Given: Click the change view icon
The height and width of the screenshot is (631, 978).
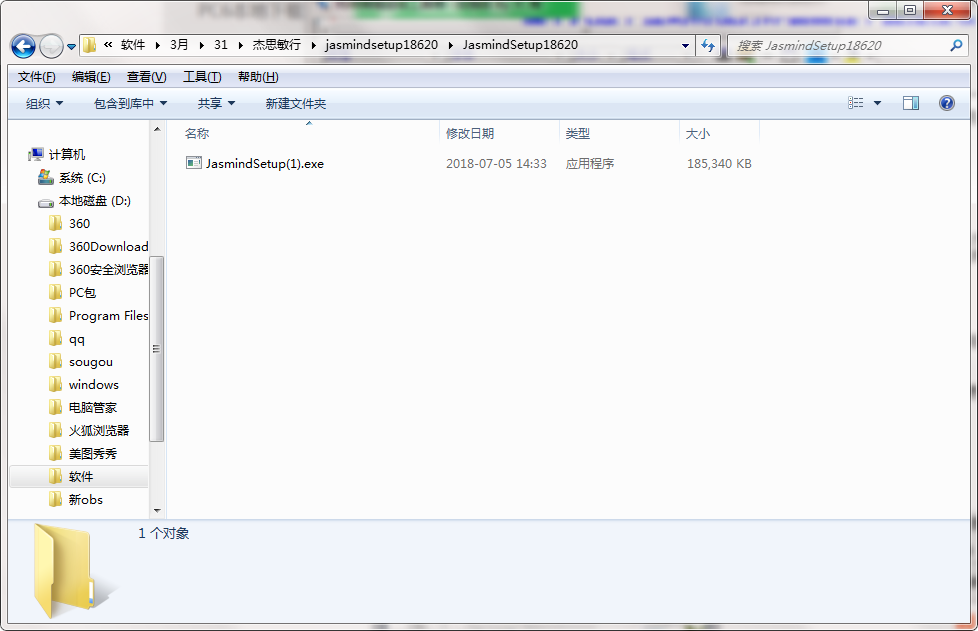Looking at the screenshot, I should tap(856, 103).
